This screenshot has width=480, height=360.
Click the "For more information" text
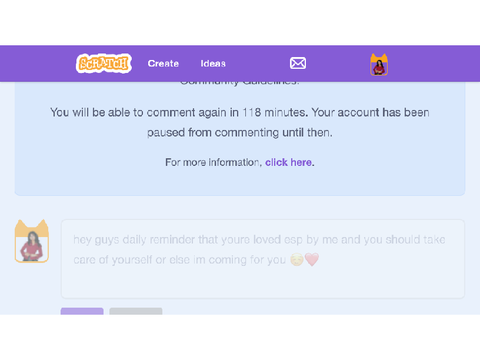tap(213, 162)
